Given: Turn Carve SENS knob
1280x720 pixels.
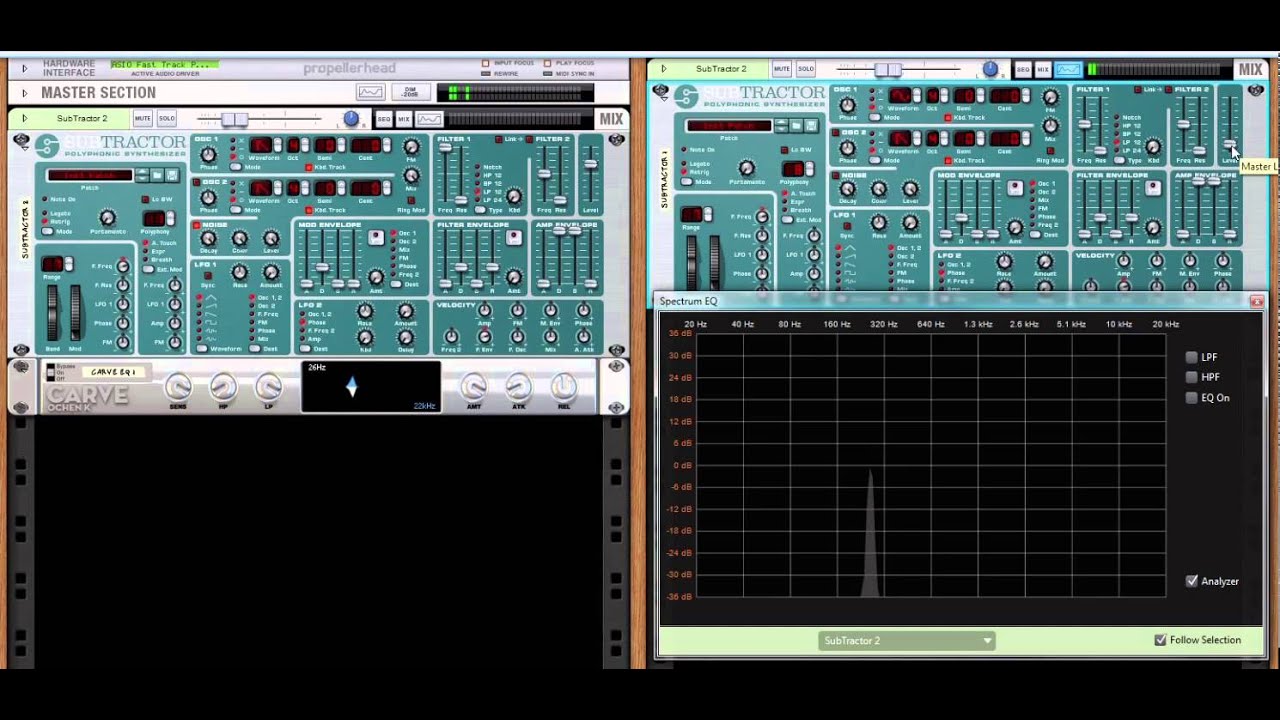Looking at the screenshot, I should (178, 386).
